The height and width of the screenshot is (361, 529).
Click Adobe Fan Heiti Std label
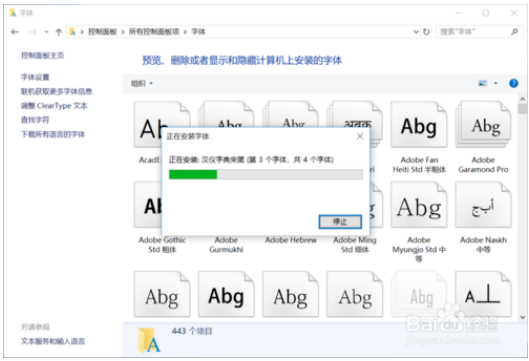click(x=419, y=165)
